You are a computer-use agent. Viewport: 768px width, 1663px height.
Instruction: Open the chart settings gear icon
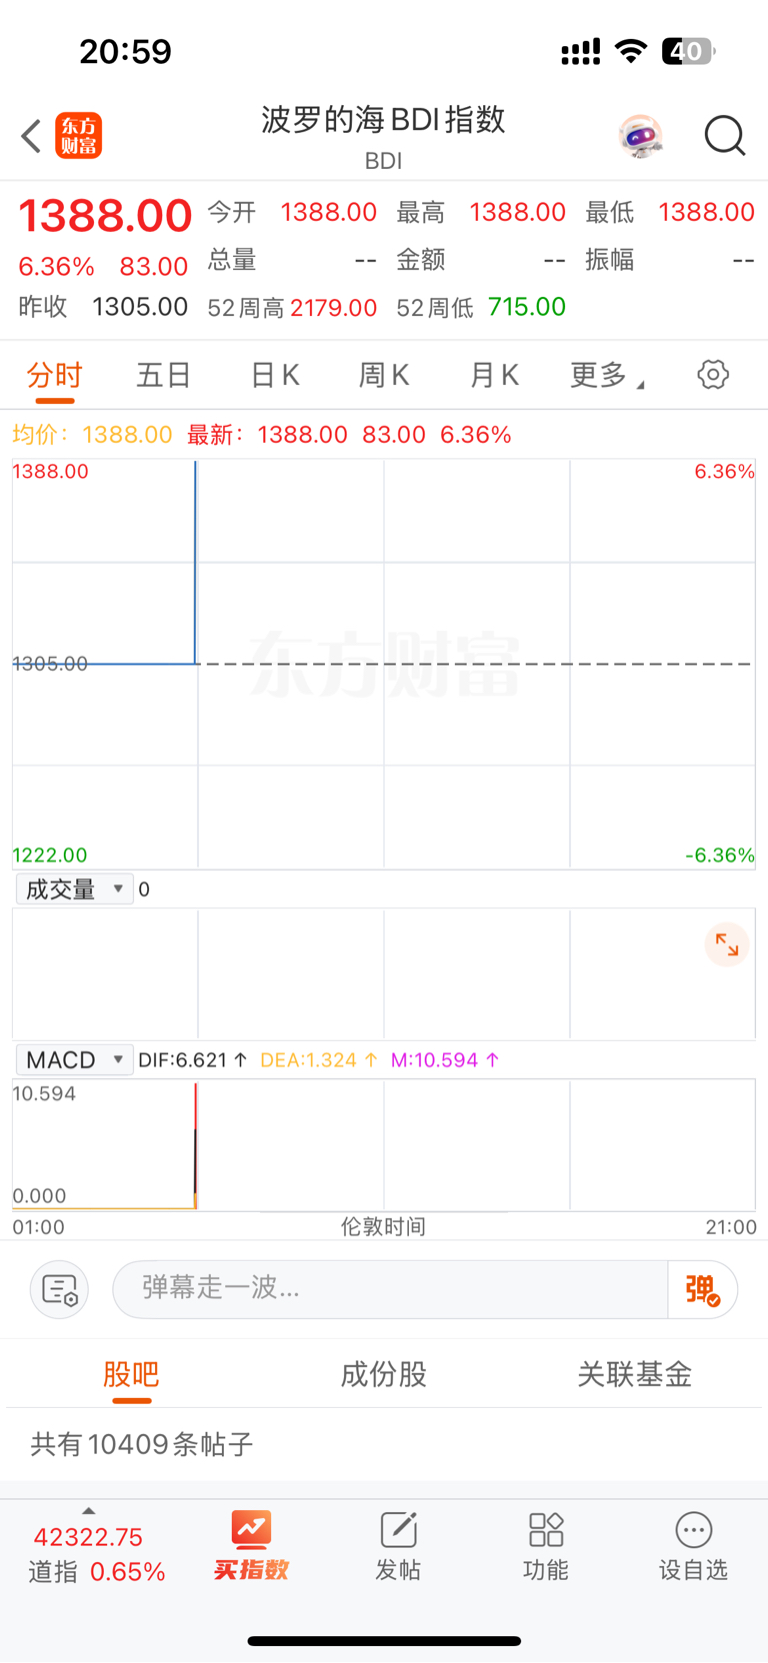[713, 375]
